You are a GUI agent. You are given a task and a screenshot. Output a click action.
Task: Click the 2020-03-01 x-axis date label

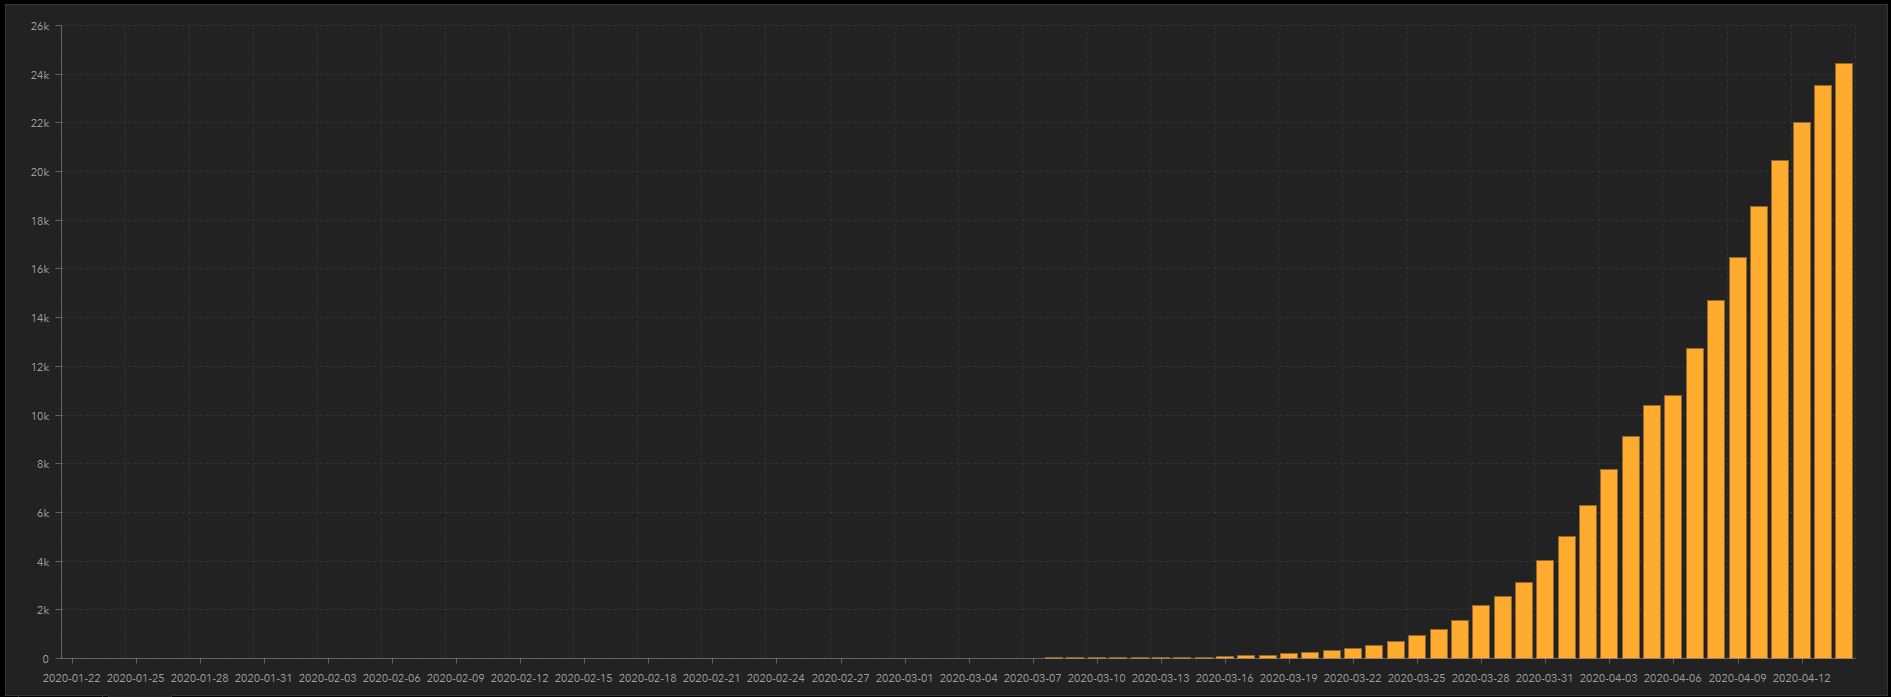905,677
